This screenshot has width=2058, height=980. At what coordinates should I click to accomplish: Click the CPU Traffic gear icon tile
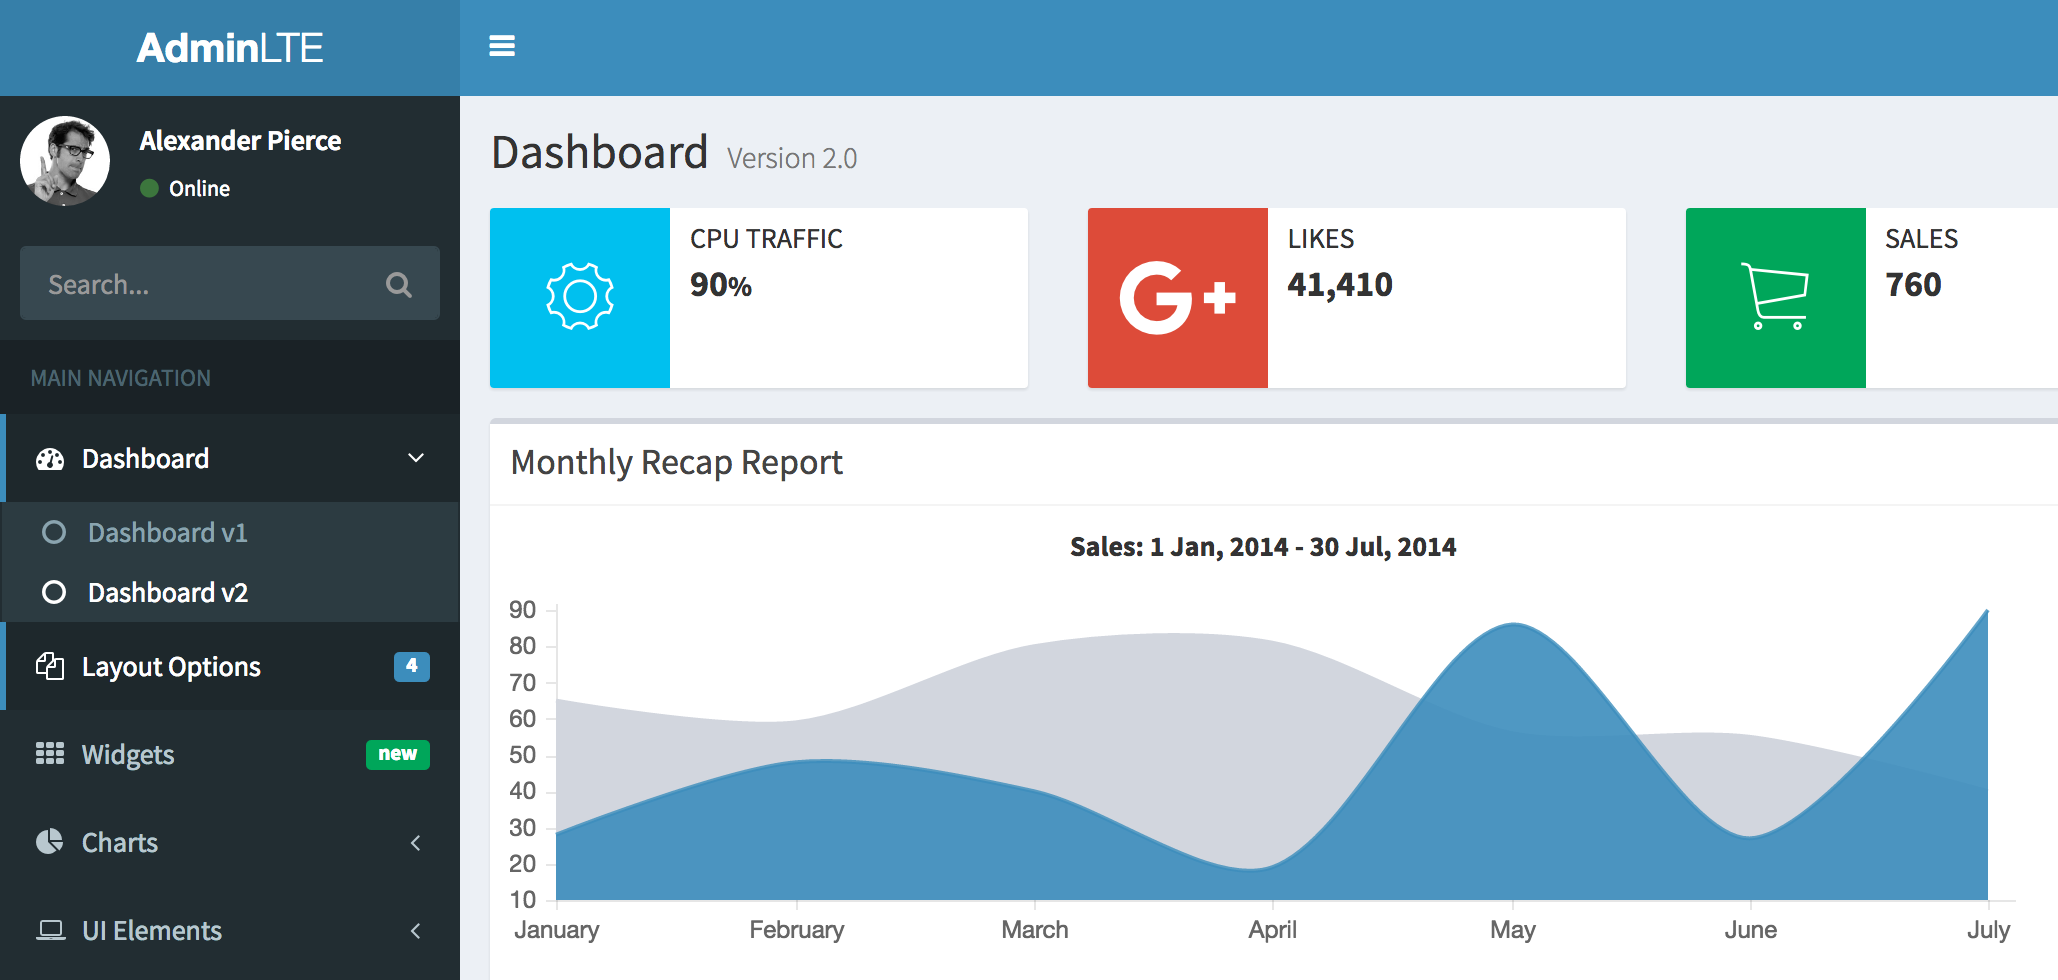[580, 298]
